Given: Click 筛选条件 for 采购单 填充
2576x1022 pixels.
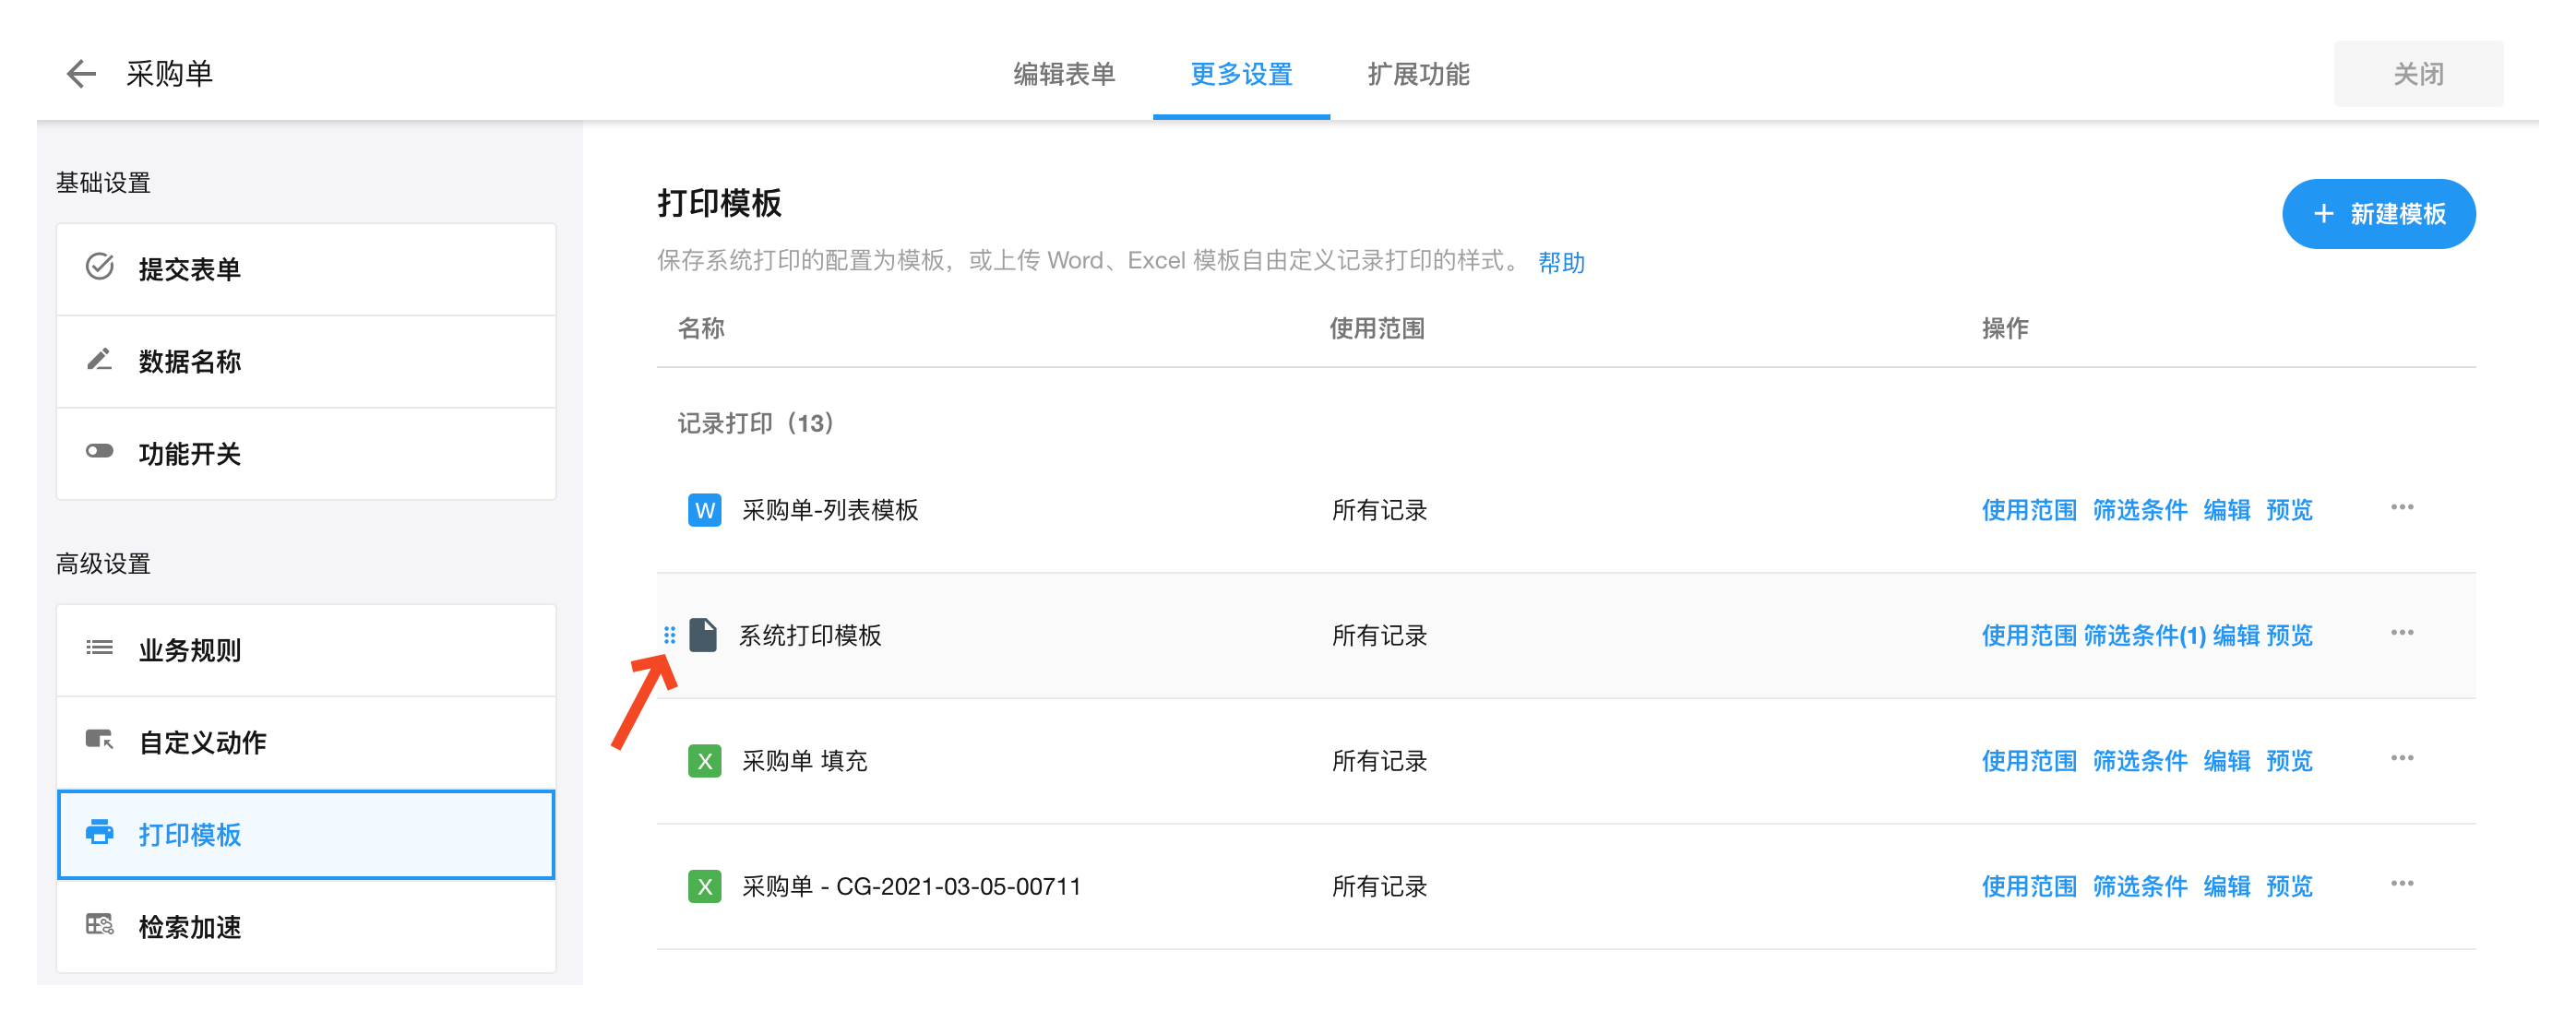Looking at the screenshot, I should point(2140,761).
